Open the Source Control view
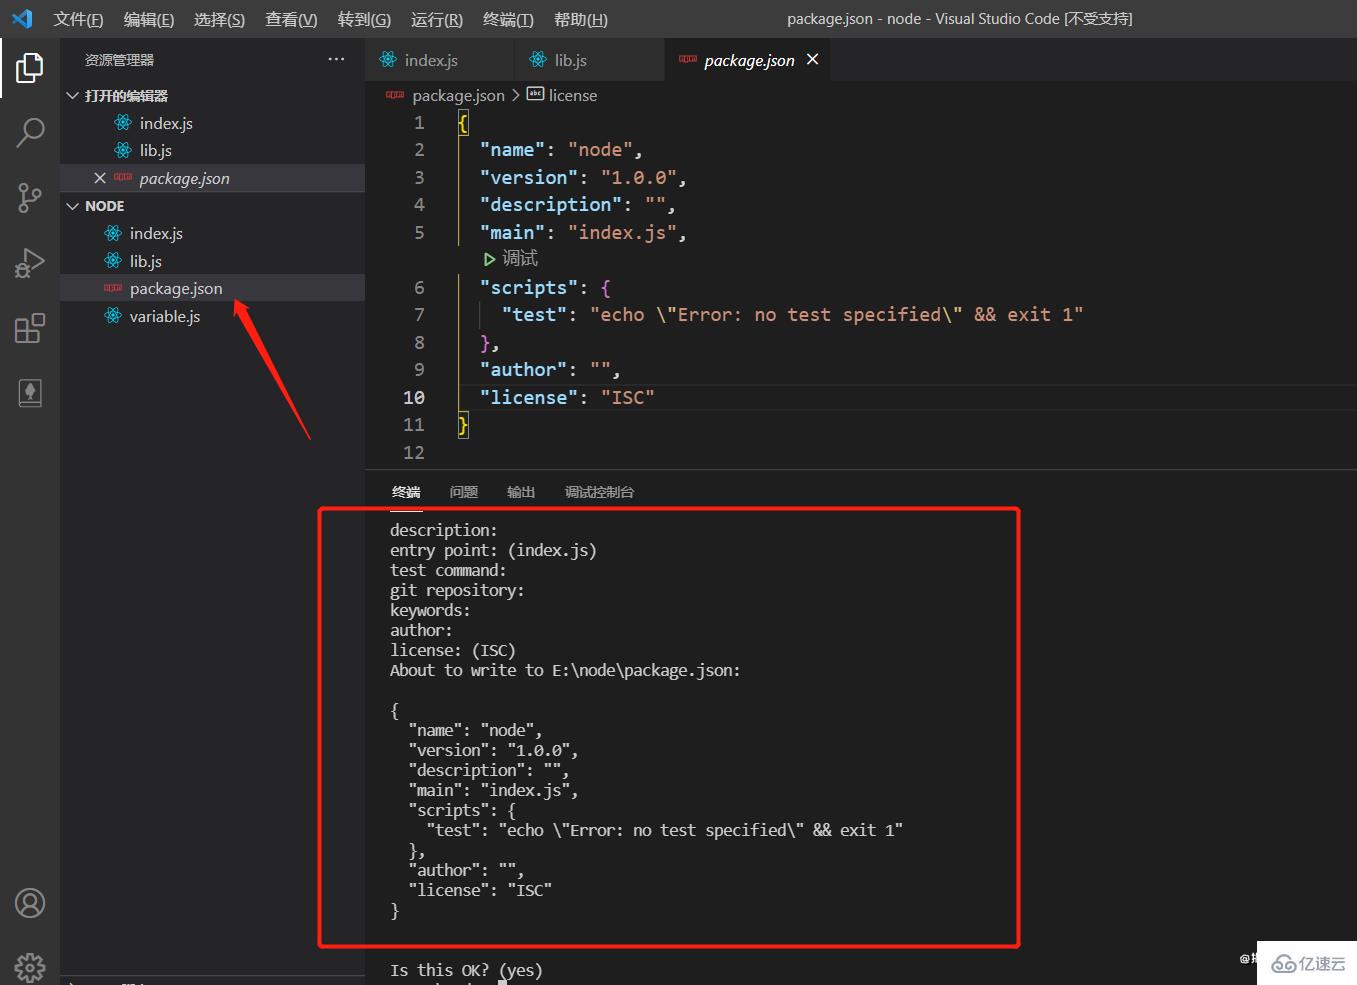The width and height of the screenshot is (1357, 985). 30,197
